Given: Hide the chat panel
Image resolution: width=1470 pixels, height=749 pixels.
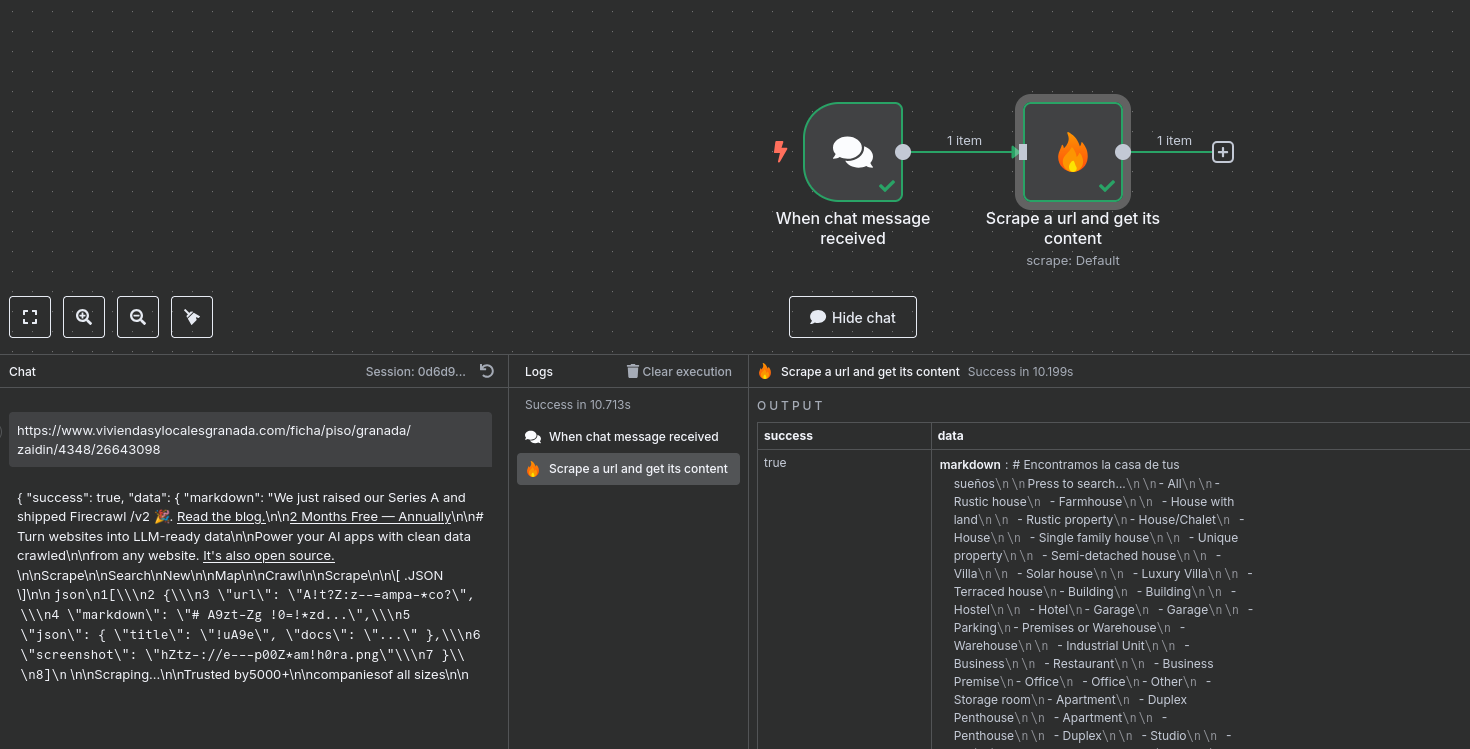Looking at the screenshot, I should [852, 317].
